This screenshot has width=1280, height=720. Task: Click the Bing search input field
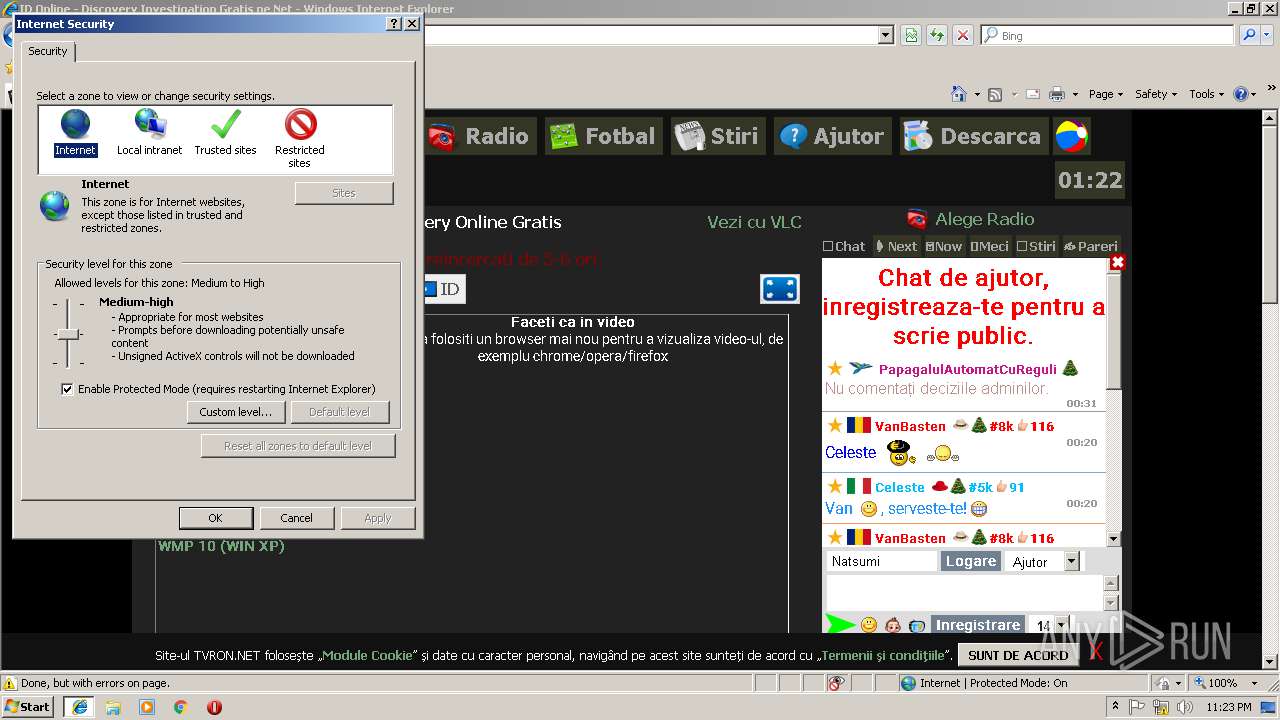(x=1106, y=35)
